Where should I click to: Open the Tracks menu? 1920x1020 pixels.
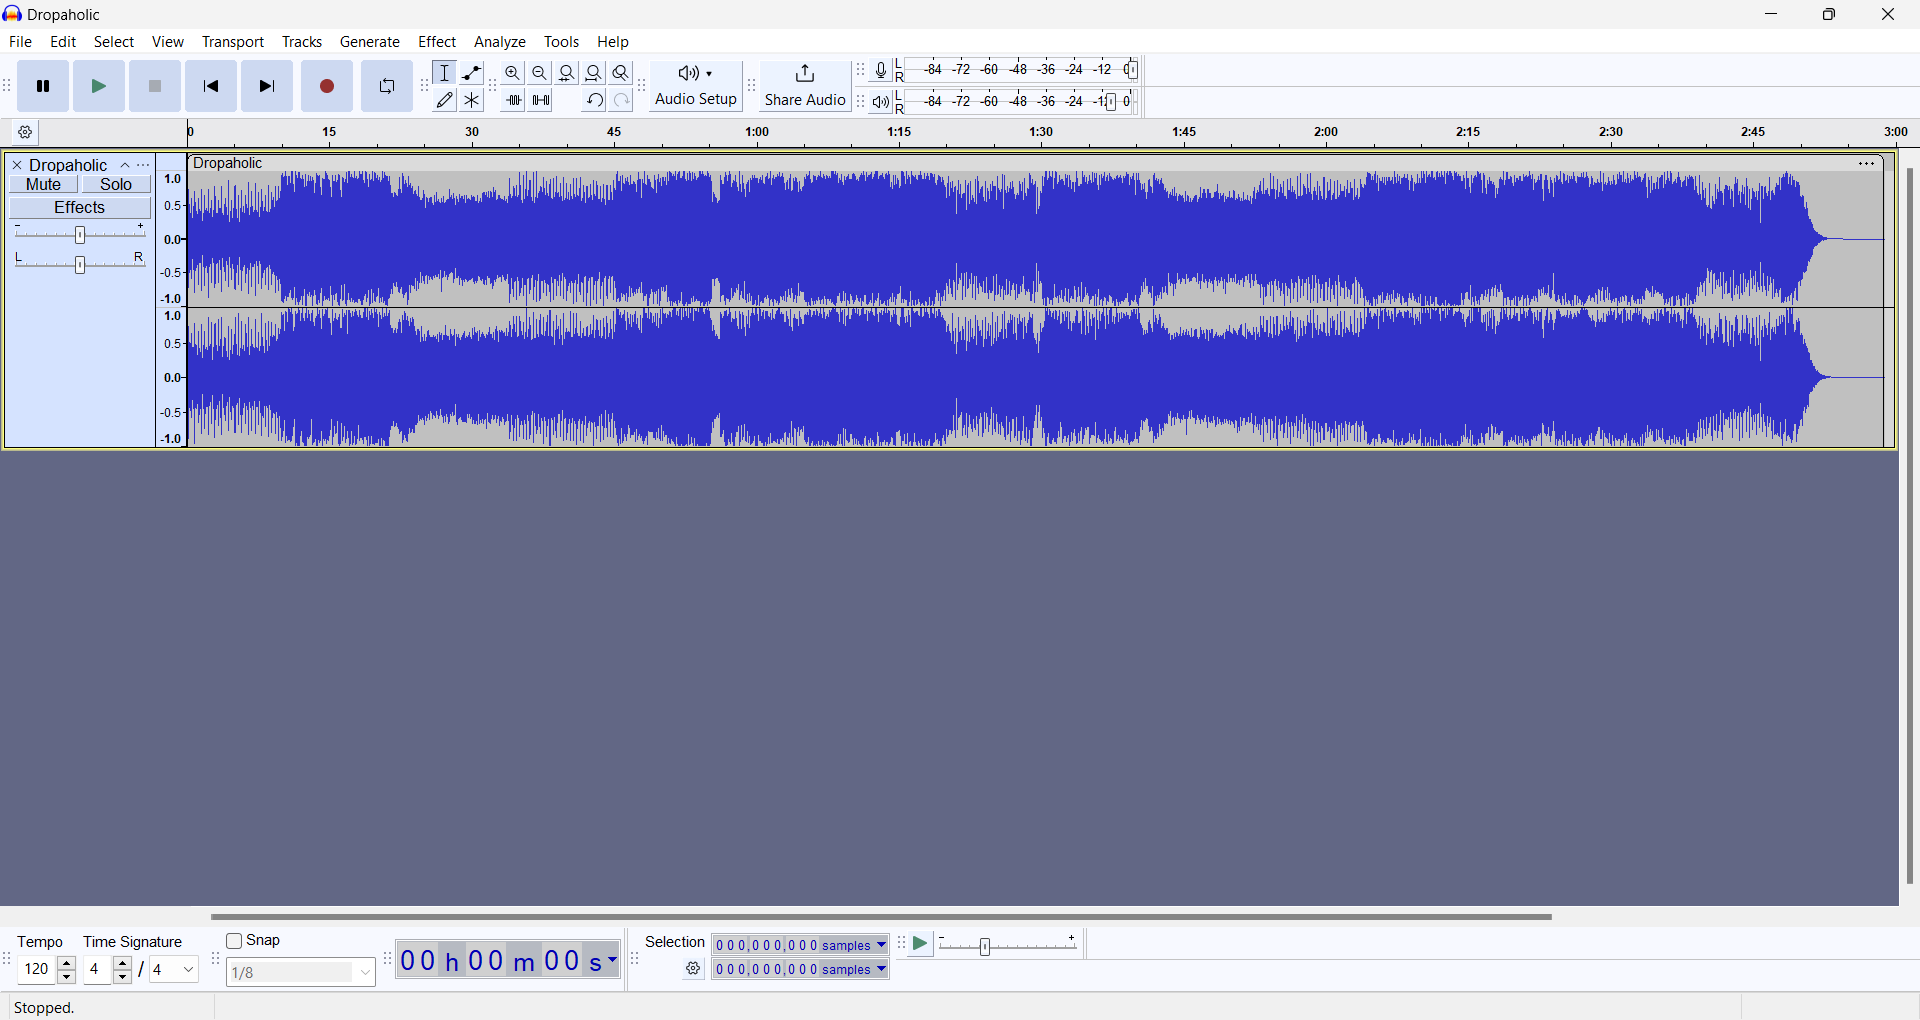coord(303,42)
